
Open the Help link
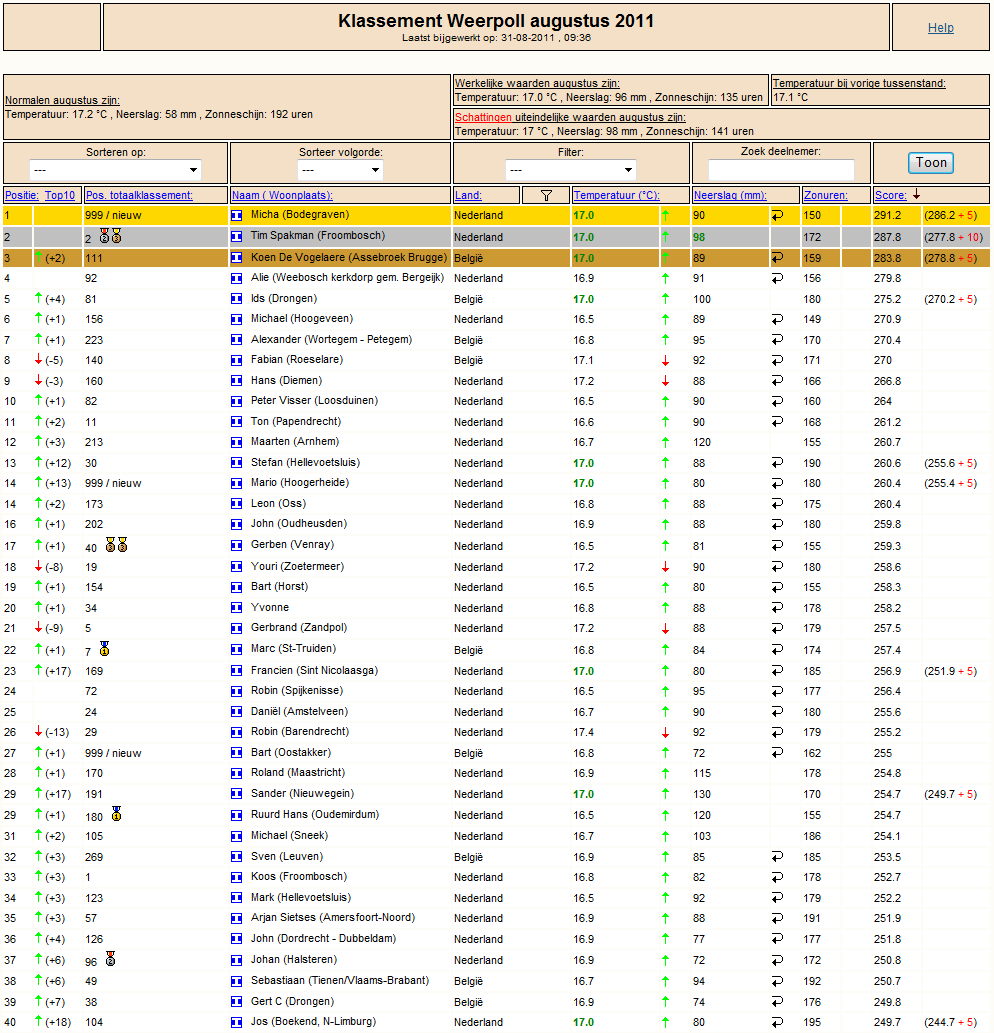click(941, 28)
